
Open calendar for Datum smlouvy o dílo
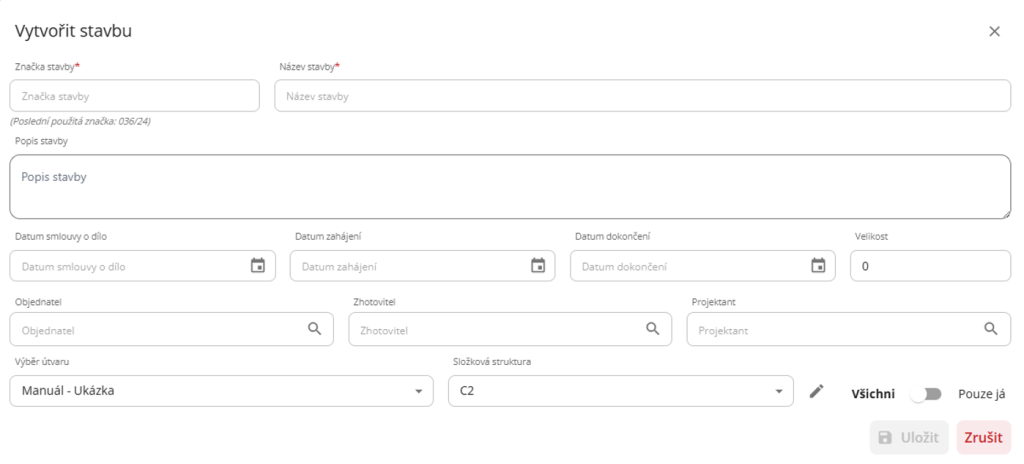pos(257,266)
